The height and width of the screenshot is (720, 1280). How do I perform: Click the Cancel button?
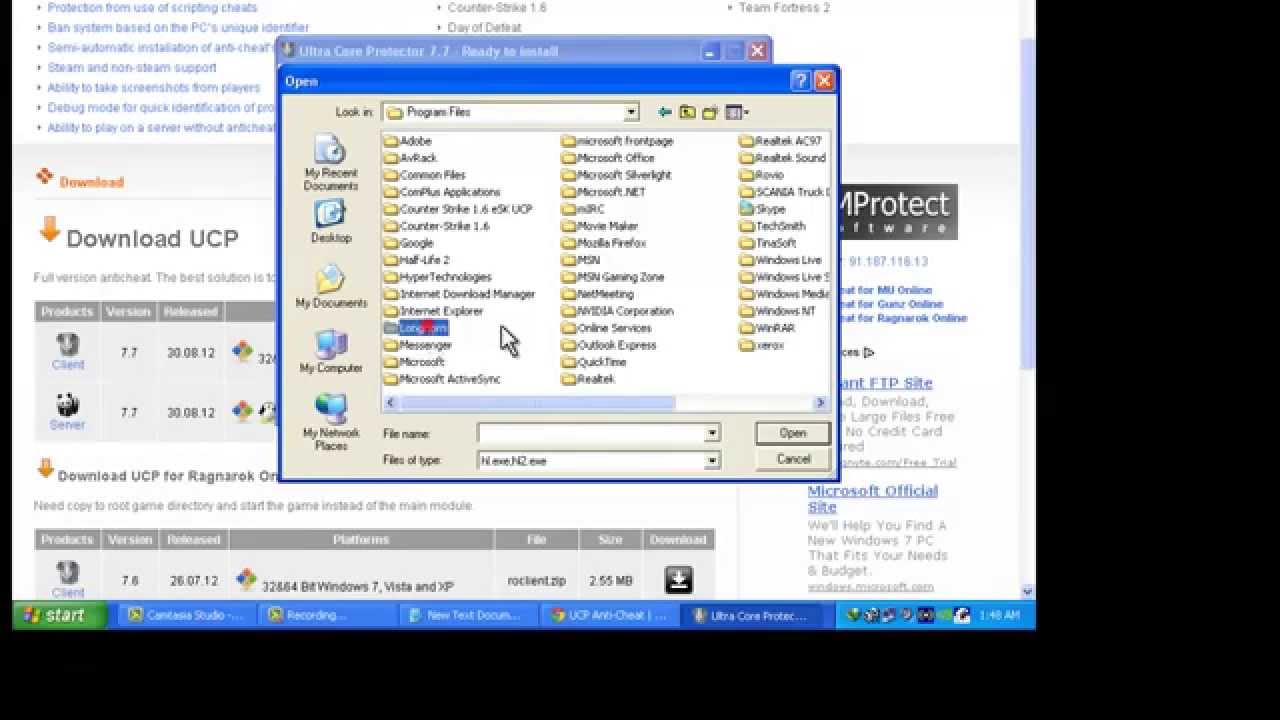click(x=793, y=459)
